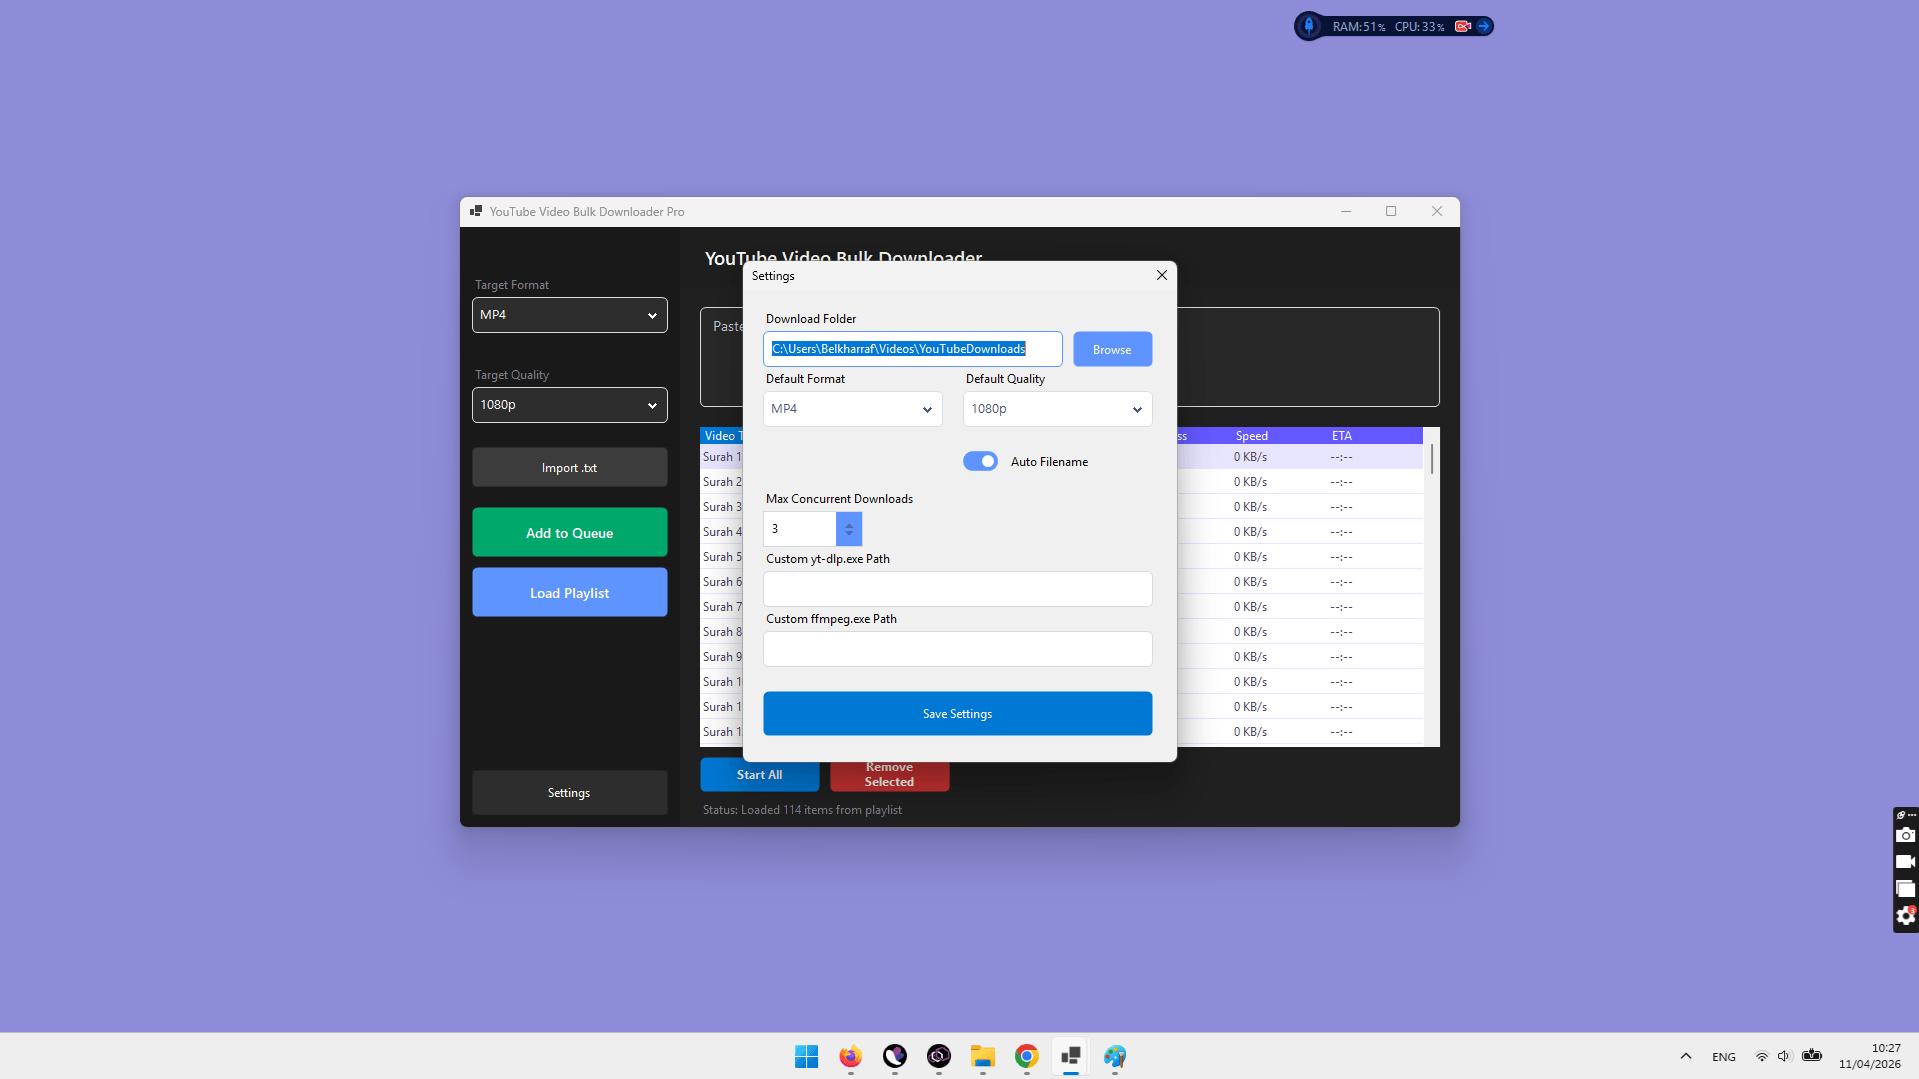The height and width of the screenshot is (1079, 1919).
Task: Click the video record icon in side toolbar
Action: (1905, 862)
